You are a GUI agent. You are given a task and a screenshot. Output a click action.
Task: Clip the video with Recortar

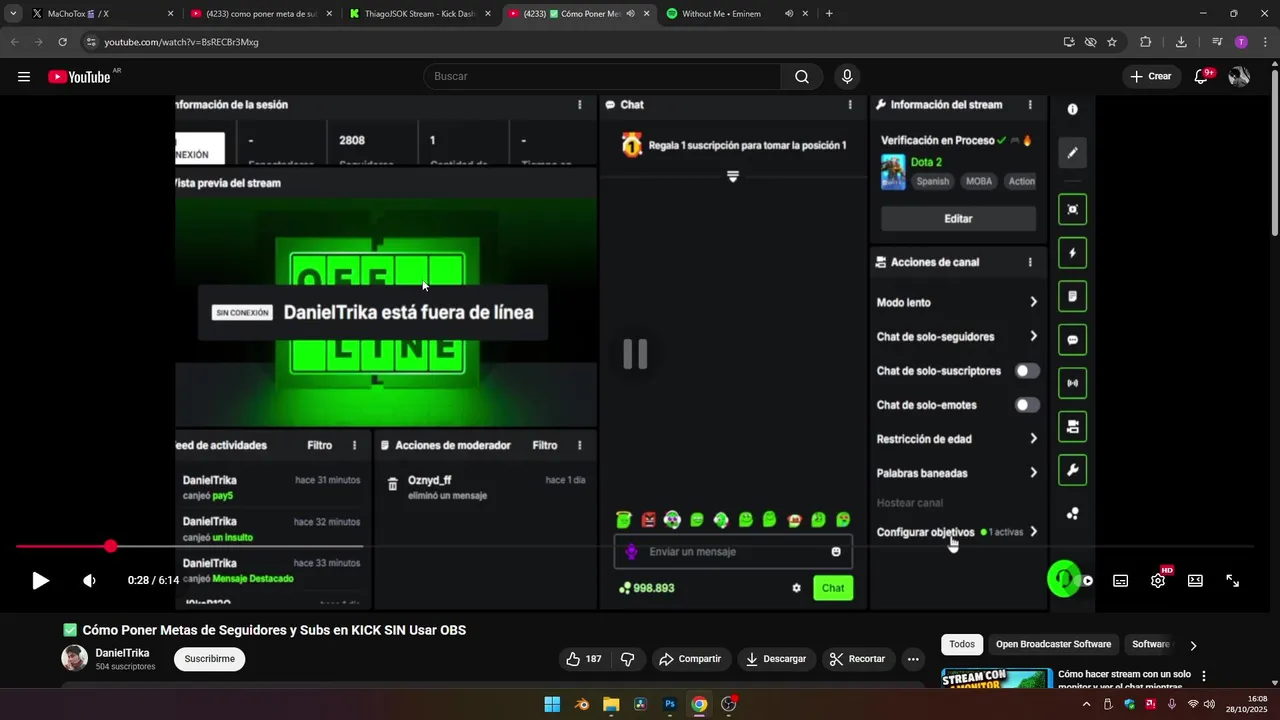pos(858,659)
